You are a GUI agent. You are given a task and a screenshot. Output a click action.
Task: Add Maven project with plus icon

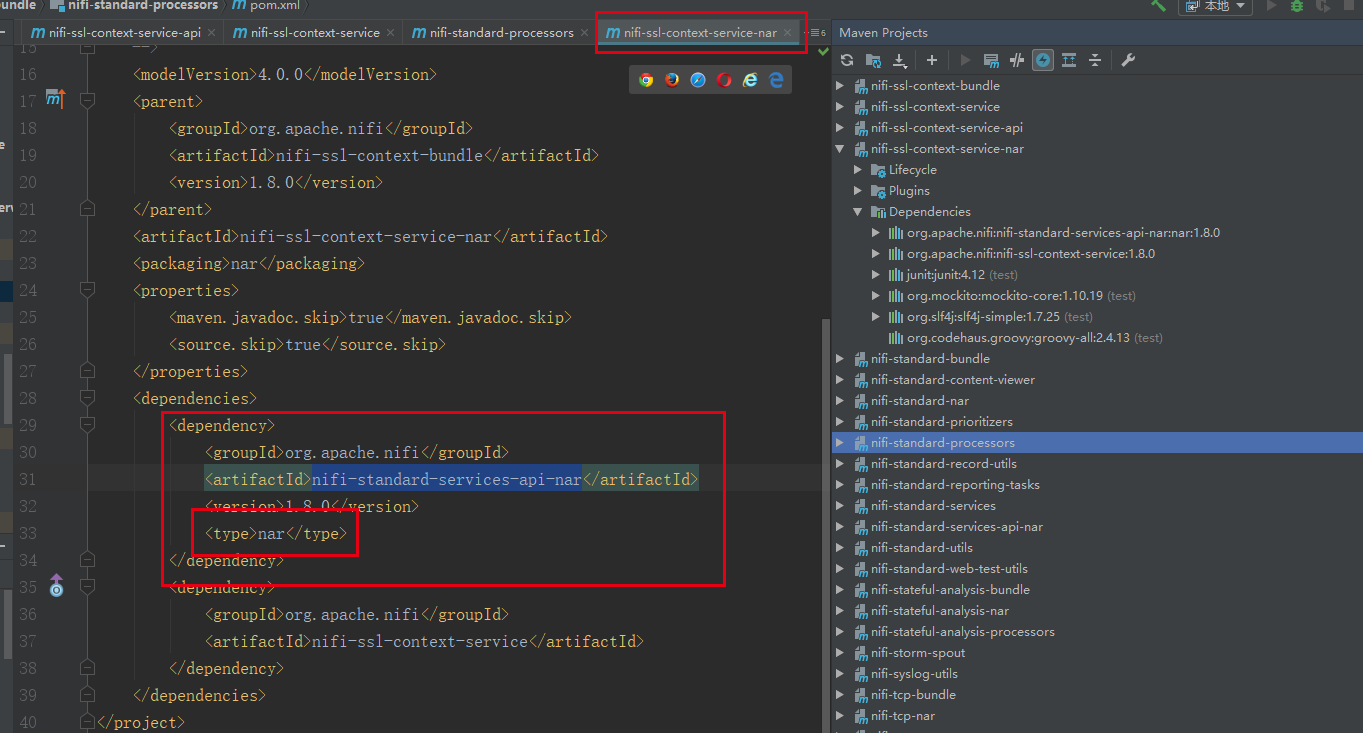(x=932, y=60)
